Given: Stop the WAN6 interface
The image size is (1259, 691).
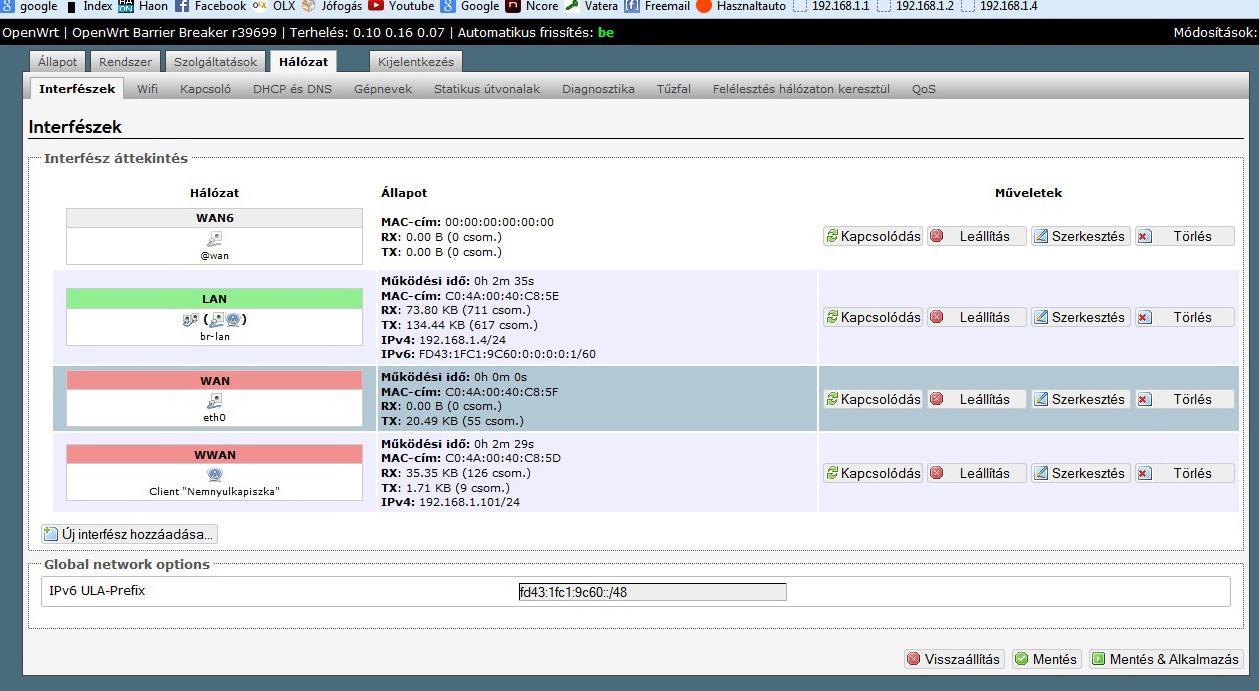Looking at the screenshot, I should (976, 237).
